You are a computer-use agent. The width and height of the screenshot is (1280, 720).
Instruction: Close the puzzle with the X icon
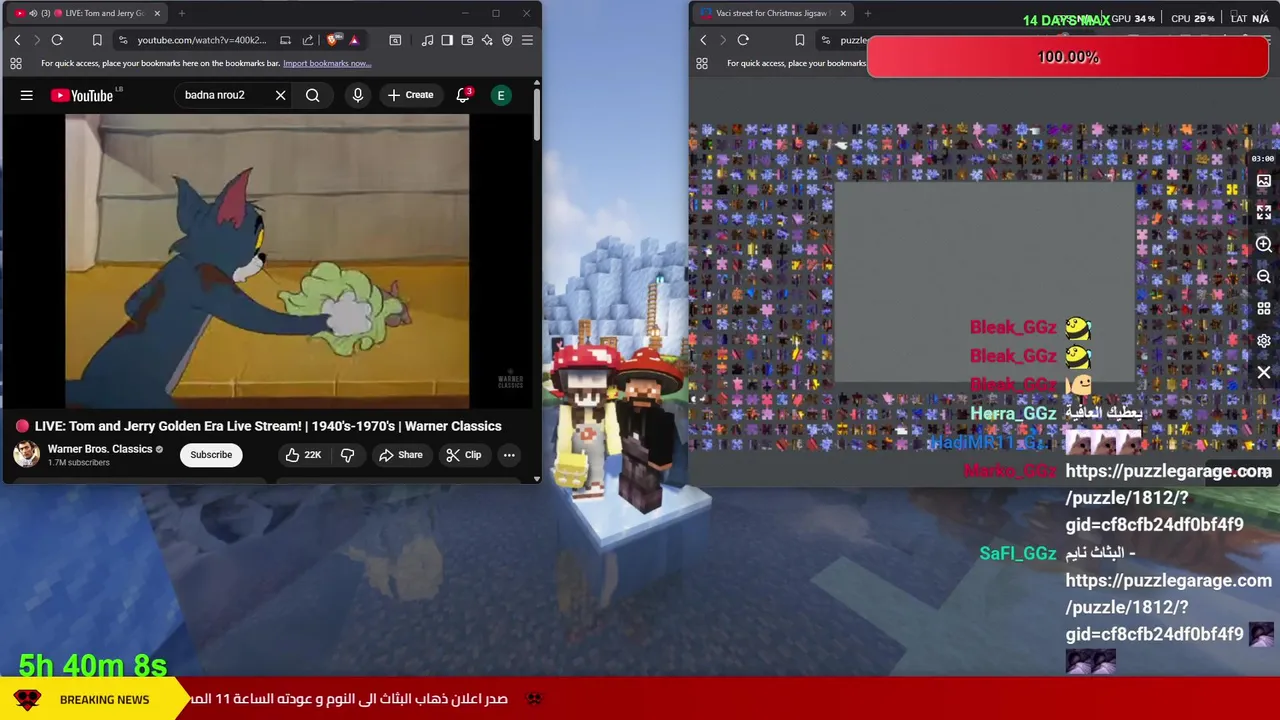click(x=1264, y=373)
